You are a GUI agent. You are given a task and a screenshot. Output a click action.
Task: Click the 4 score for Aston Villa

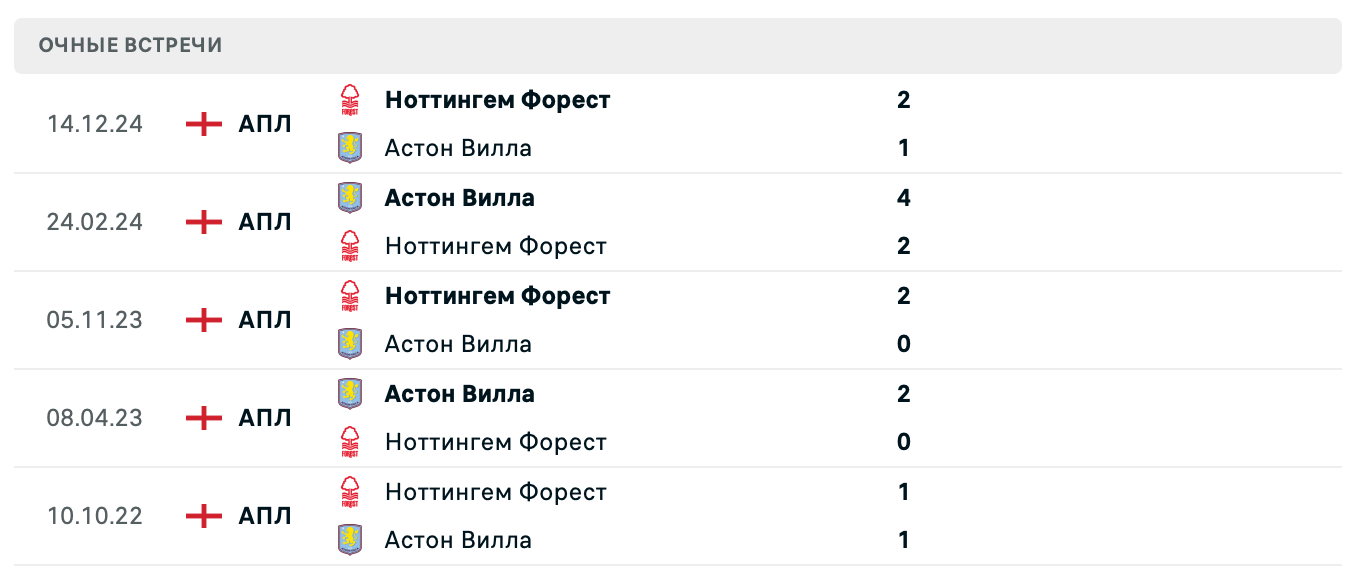point(904,198)
